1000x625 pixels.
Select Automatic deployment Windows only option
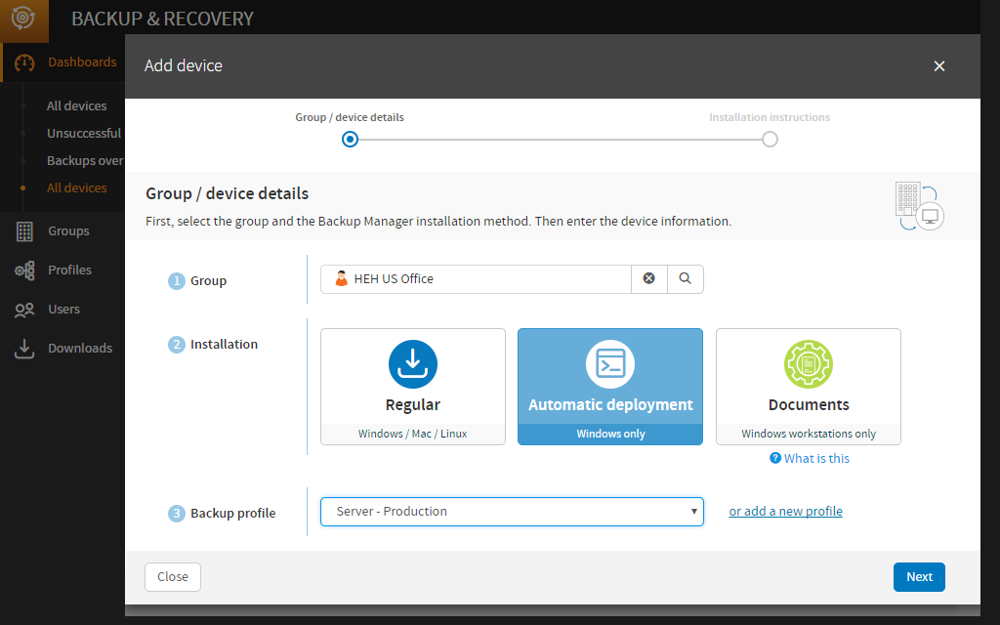tap(610, 386)
